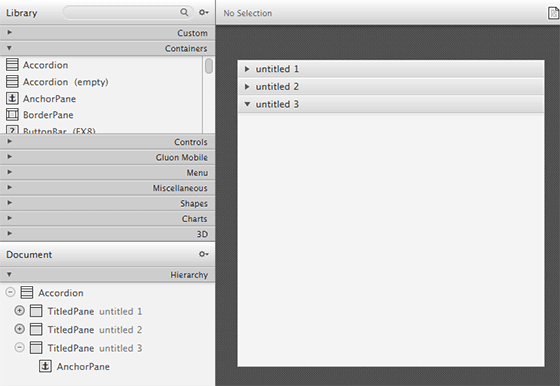Screen dimensions: 560x386
Task: Select the BorderPane label in Library list
Action: pos(48,115)
